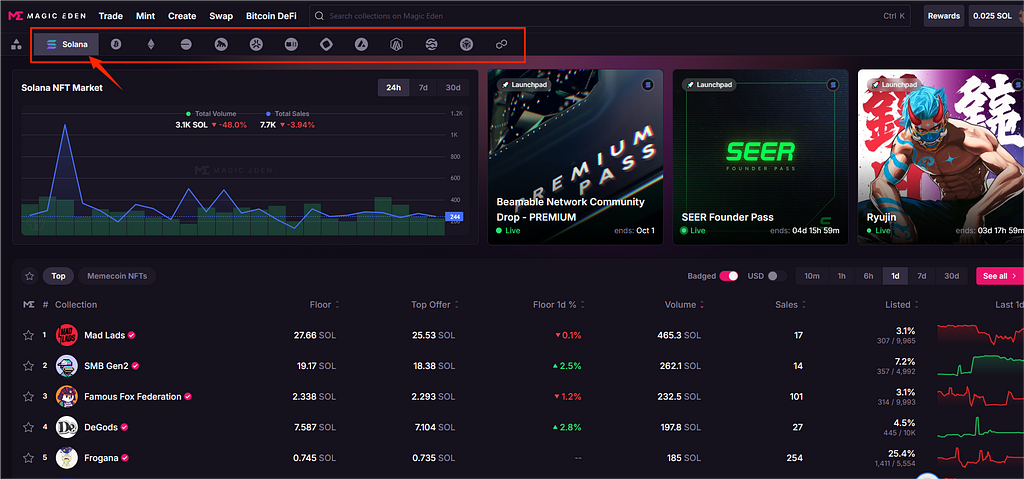Choose the Arbitrum chain icon
The image size is (1024, 479).
[396, 44]
